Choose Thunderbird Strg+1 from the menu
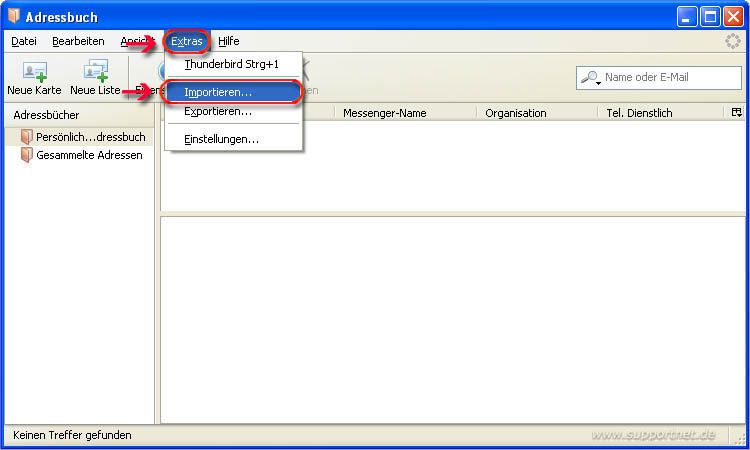 click(233, 64)
